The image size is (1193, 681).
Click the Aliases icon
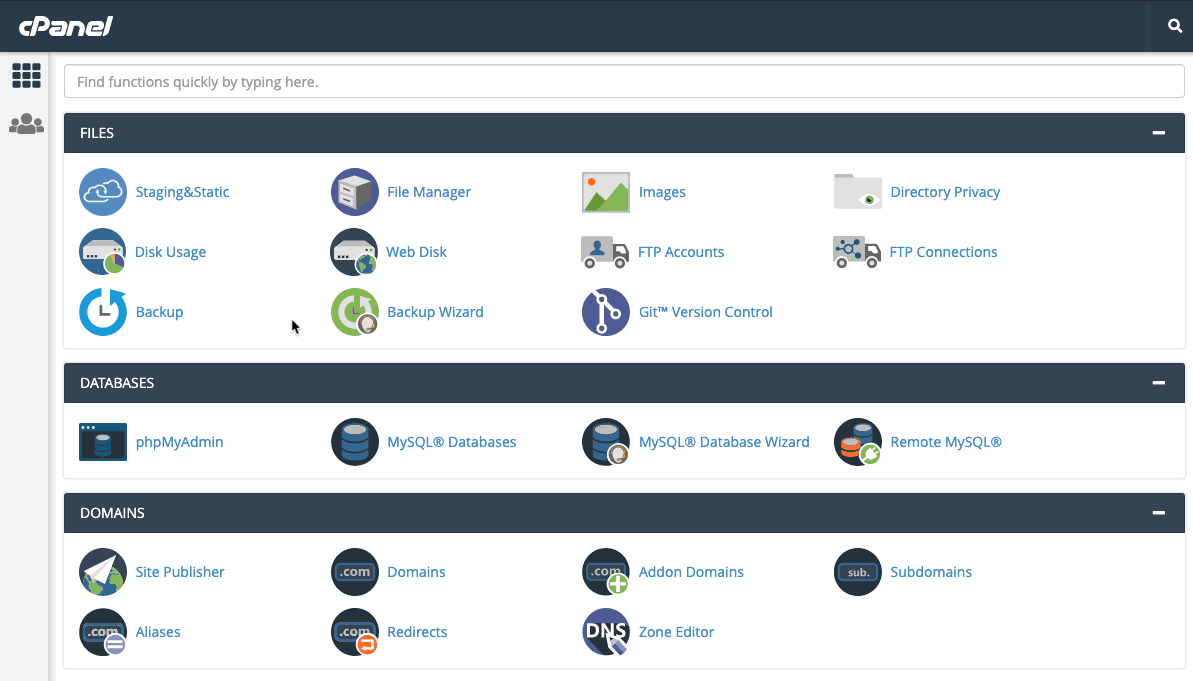click(x=103, y=632)
